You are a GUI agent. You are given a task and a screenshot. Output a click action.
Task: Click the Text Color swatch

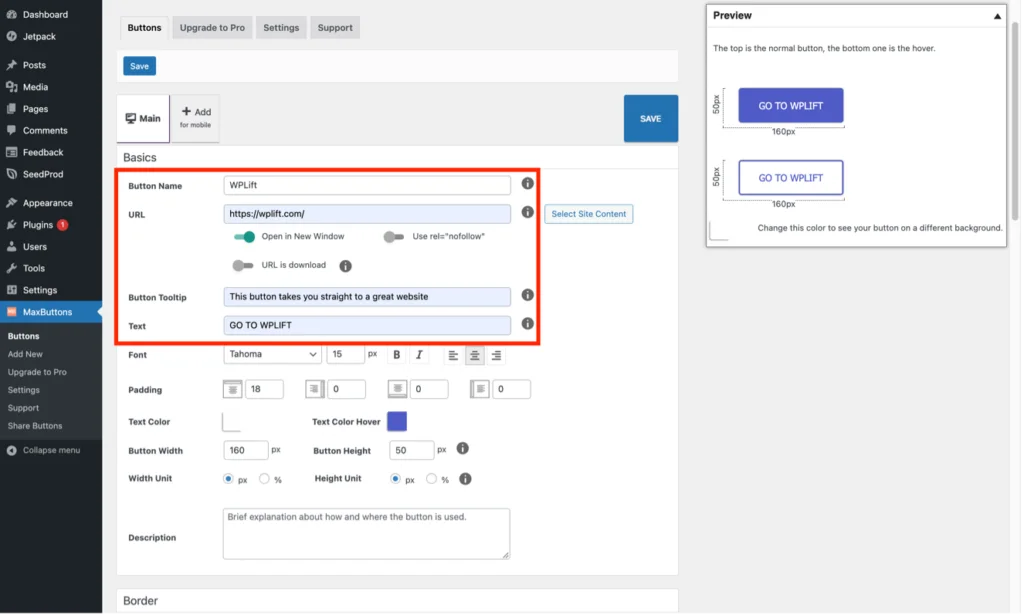[x=232, y=422]
